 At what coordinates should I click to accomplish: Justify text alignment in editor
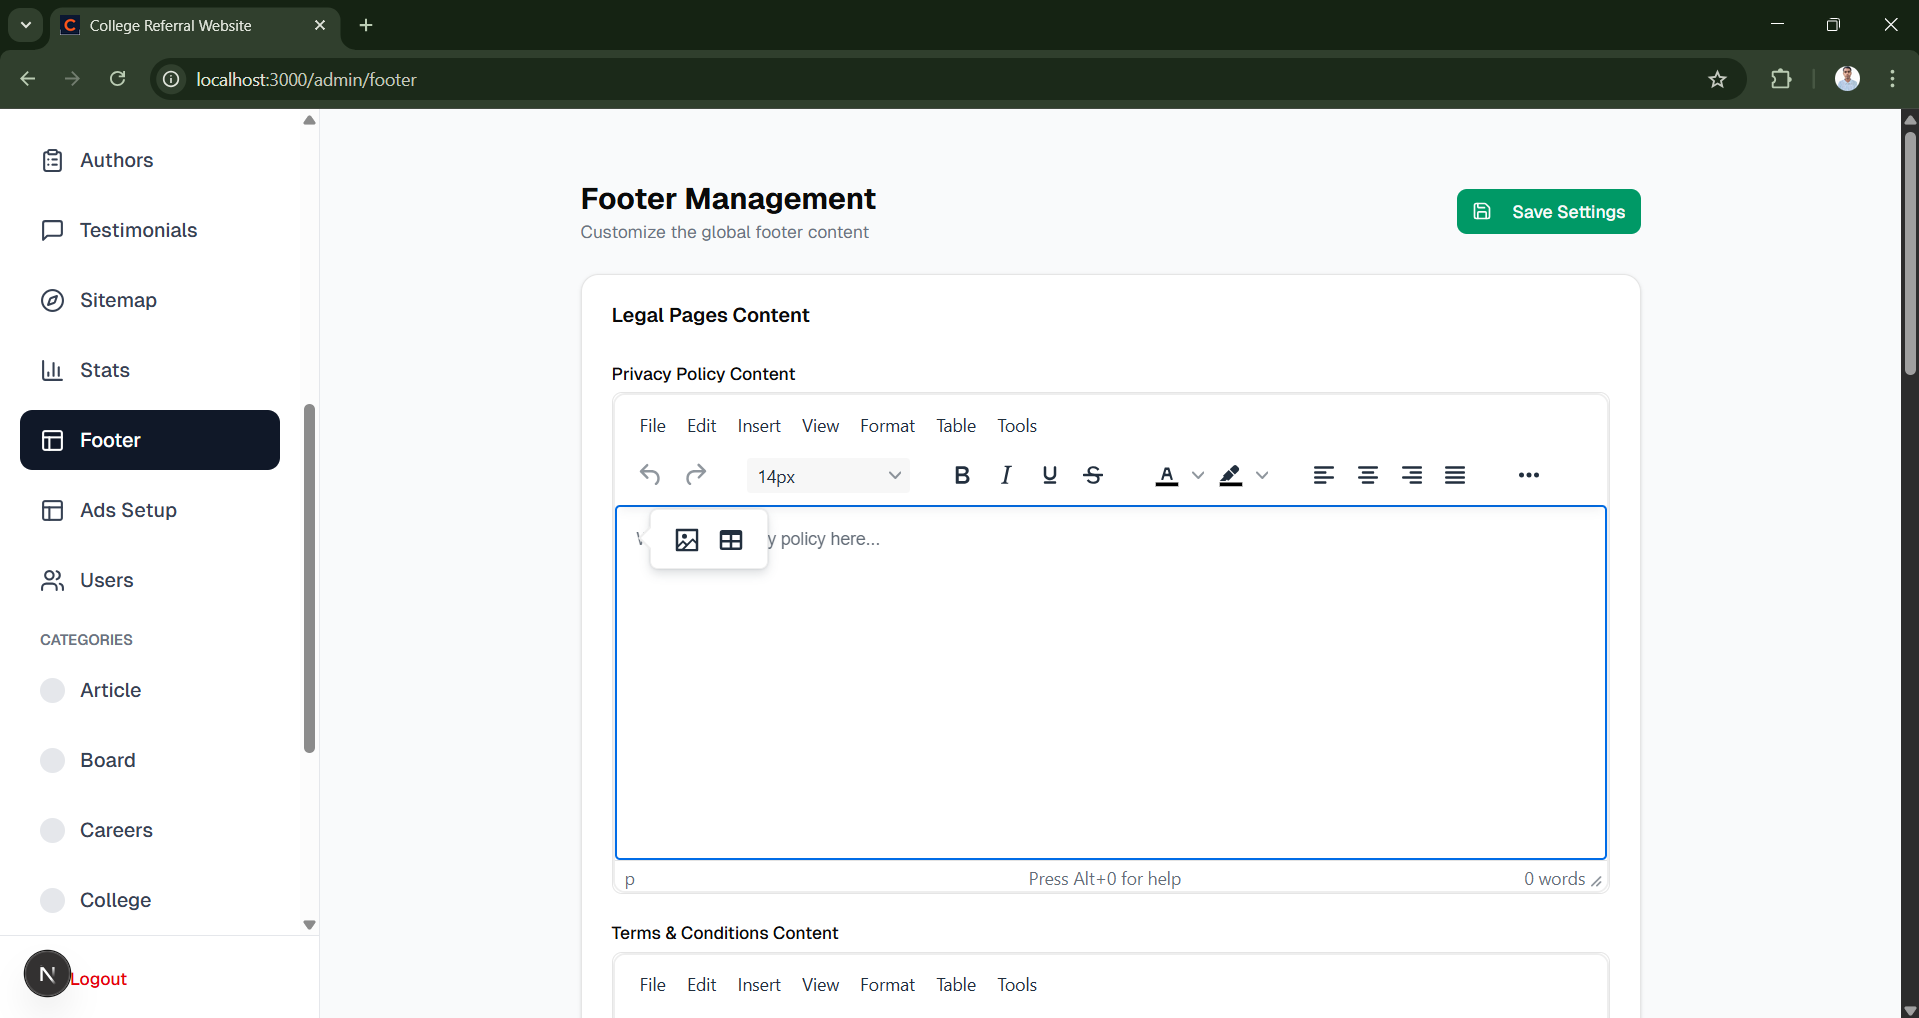pyautogui.click(x=1455, y=475)
